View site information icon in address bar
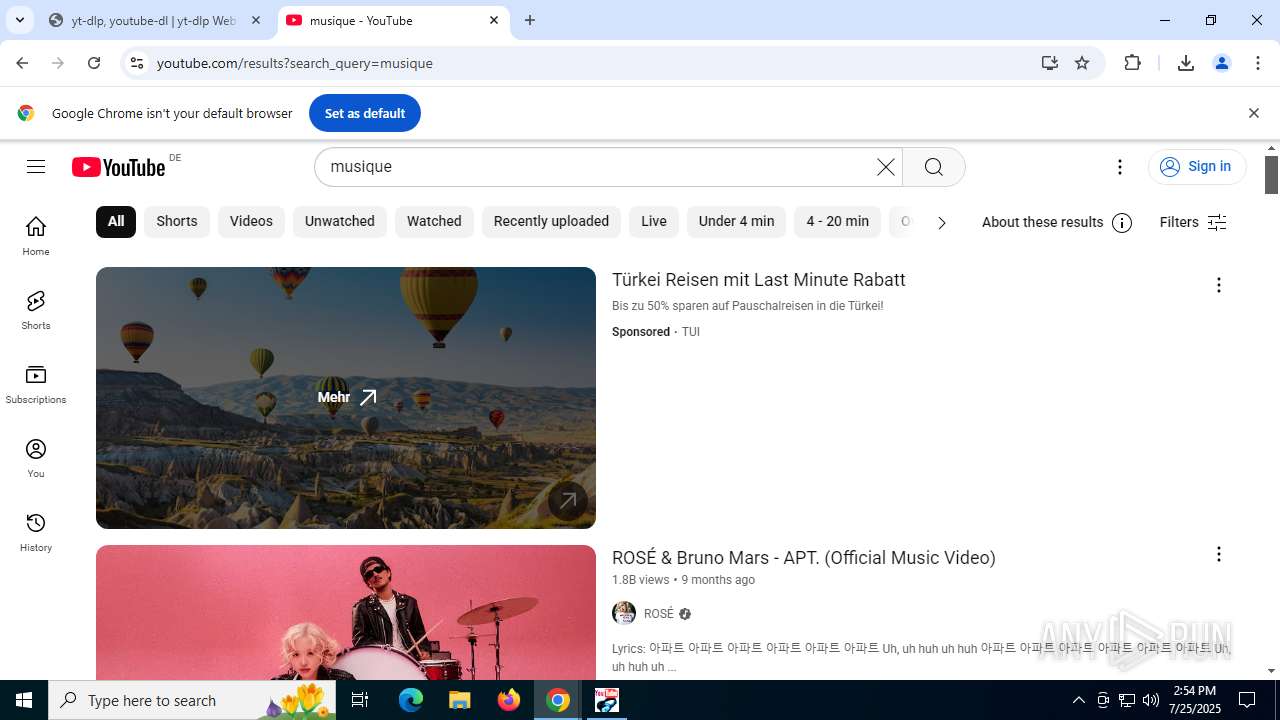Viewport: 1280px width, 720px height. point(137,63)
